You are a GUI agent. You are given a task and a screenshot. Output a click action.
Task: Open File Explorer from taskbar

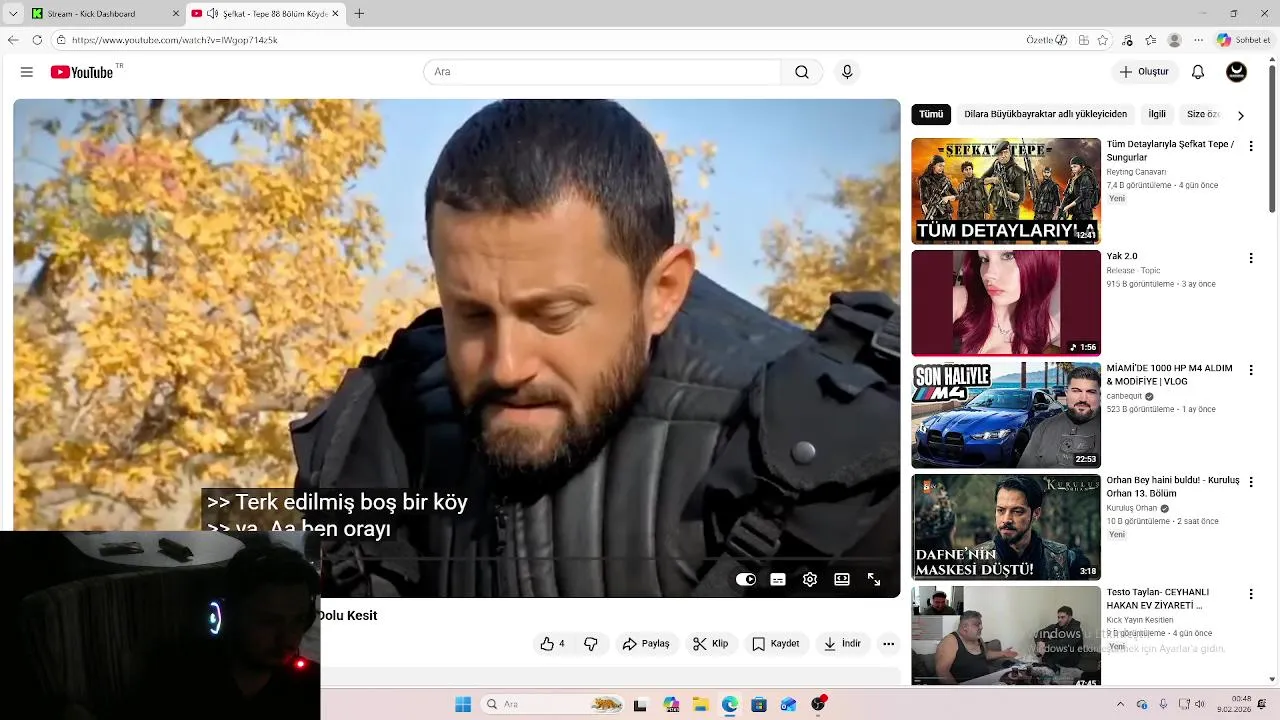point(701,704)
